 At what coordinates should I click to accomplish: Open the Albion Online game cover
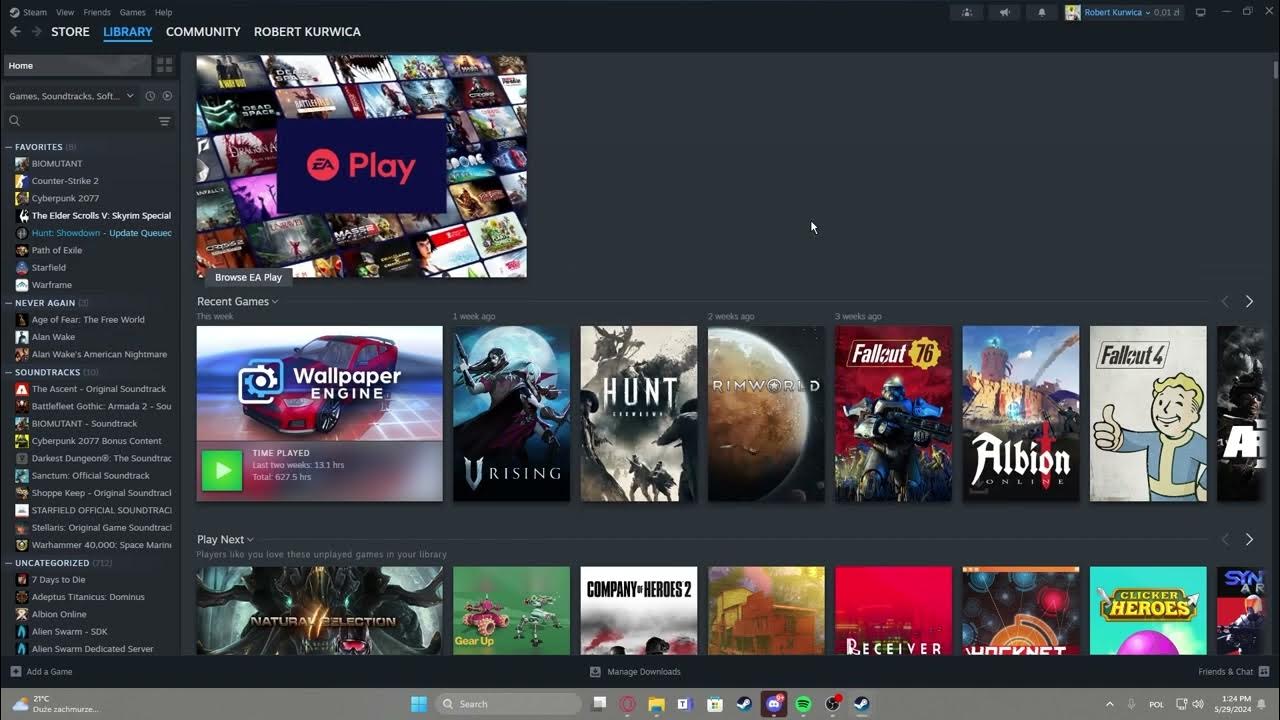point(1021,413)
